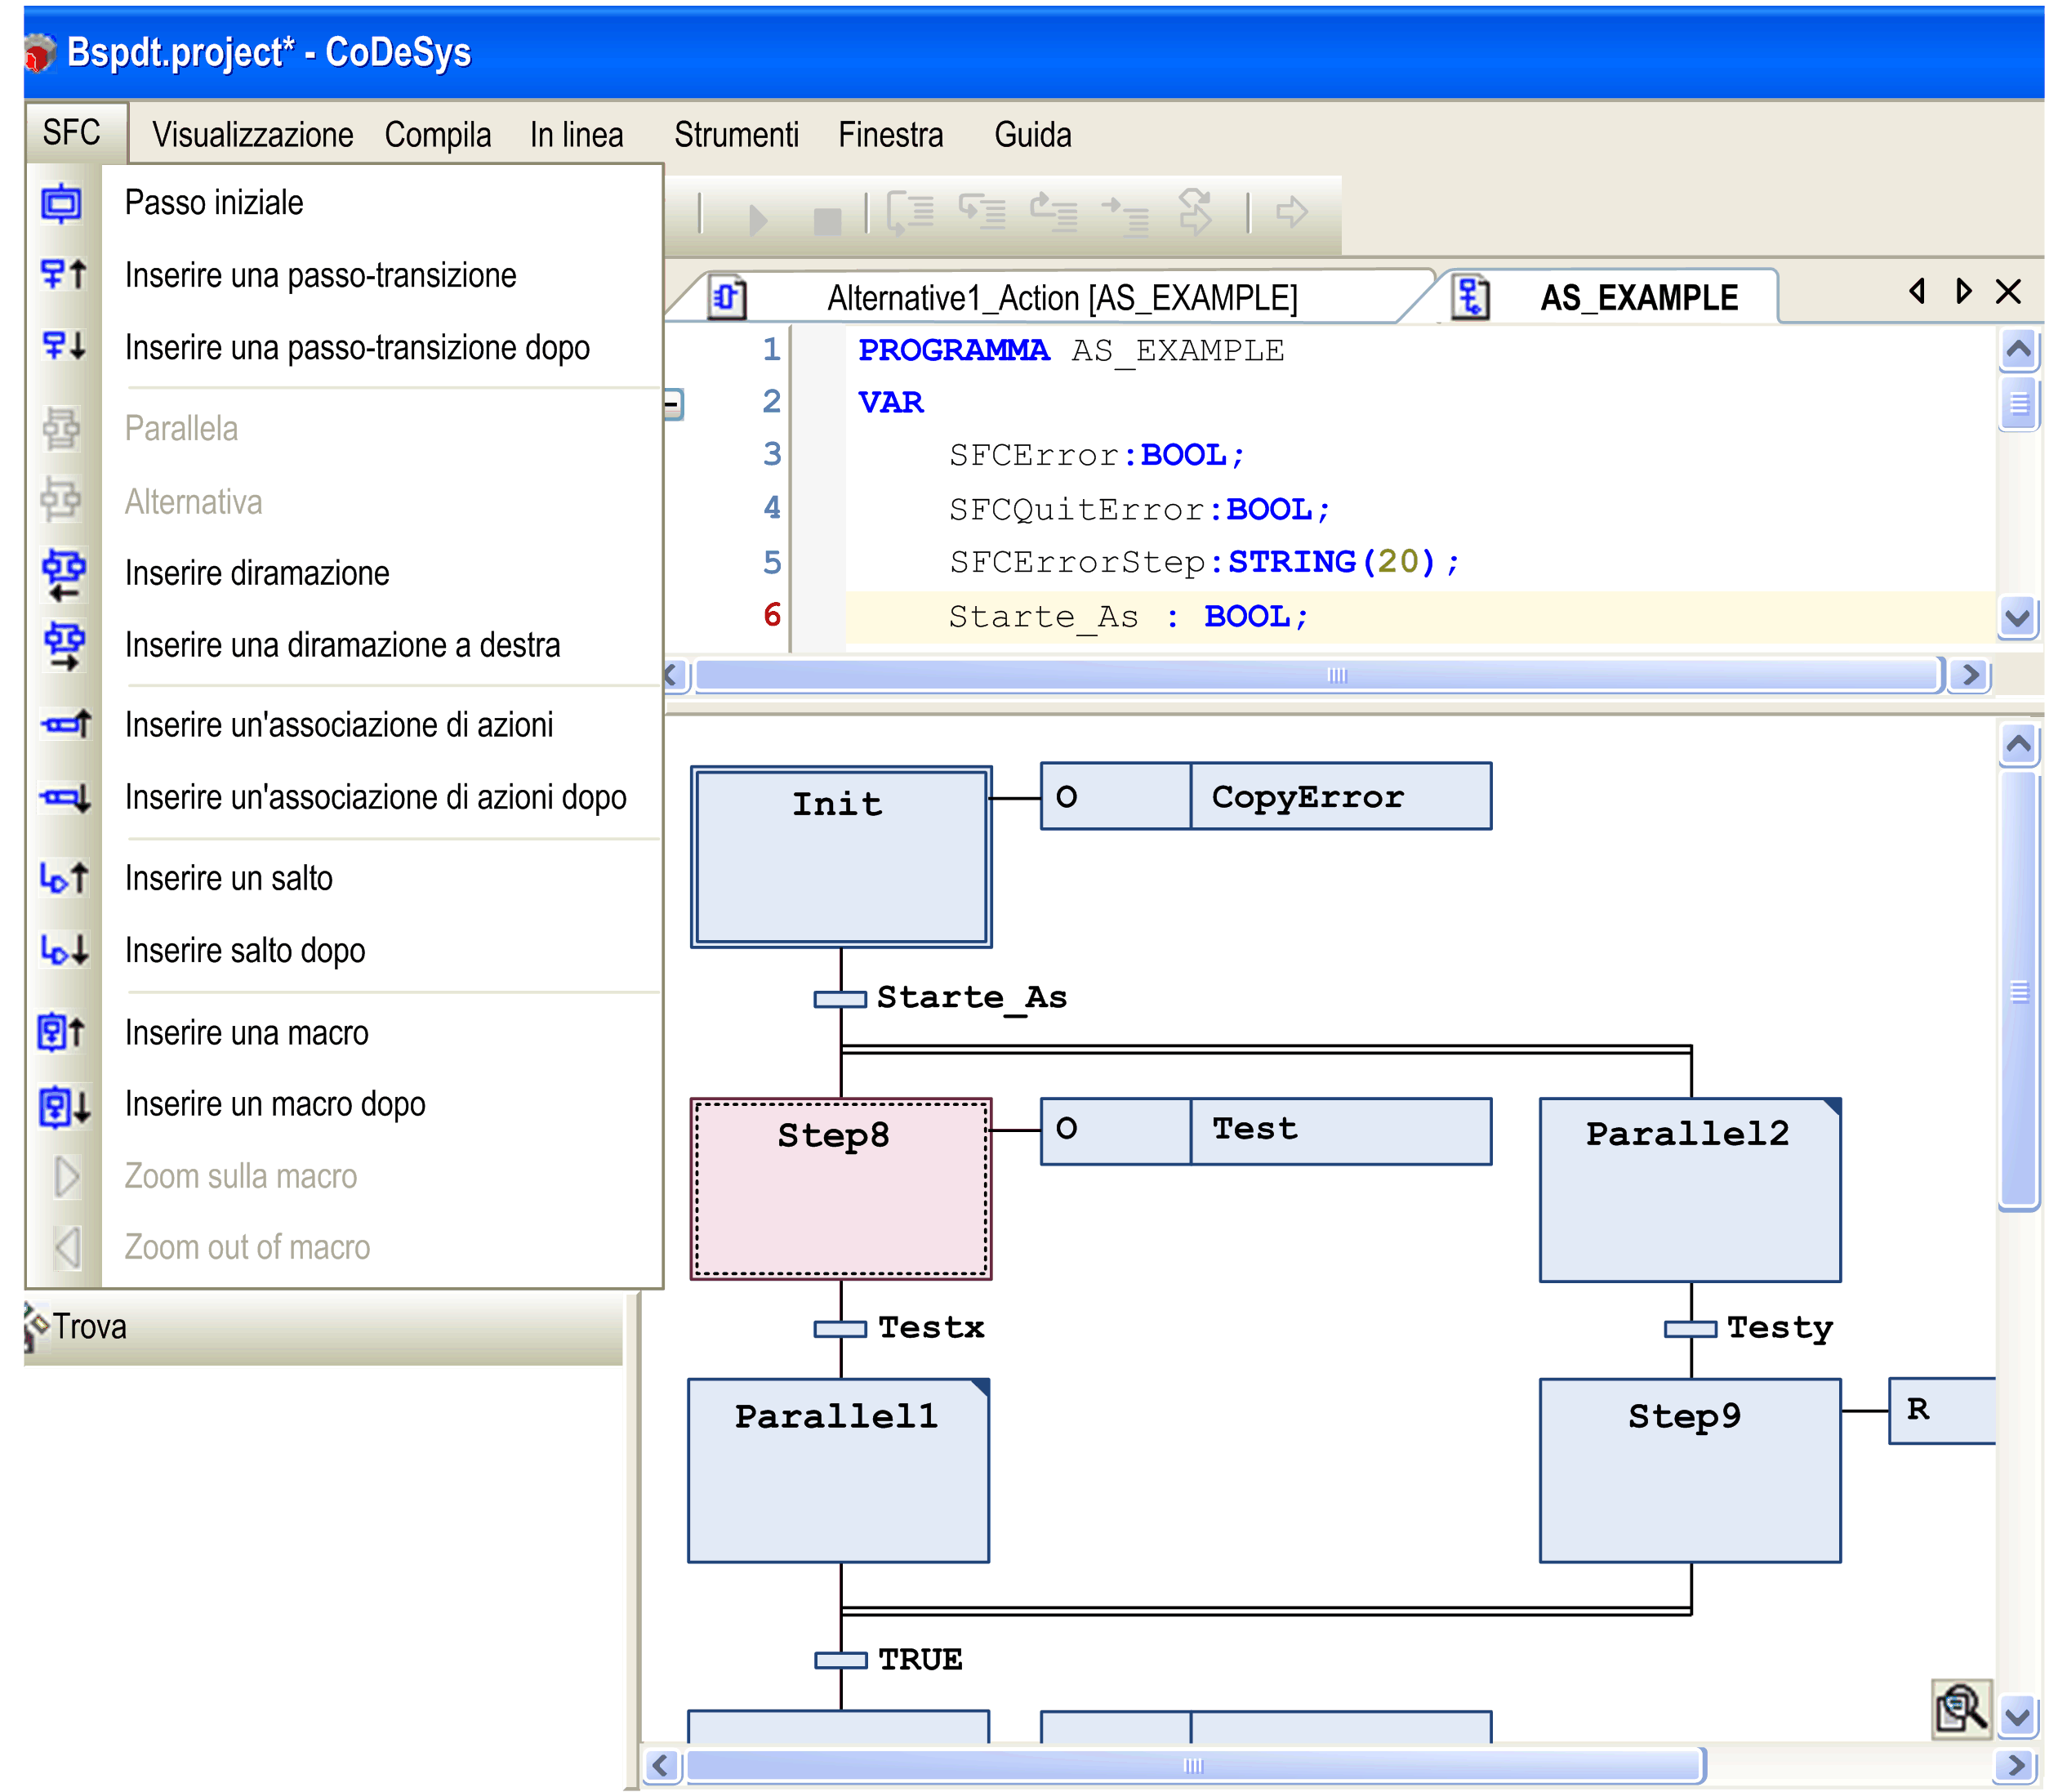Click the single cycle toolbar icon
The width and height of the screenshot is (2067, 1792).
[1195, 212]
